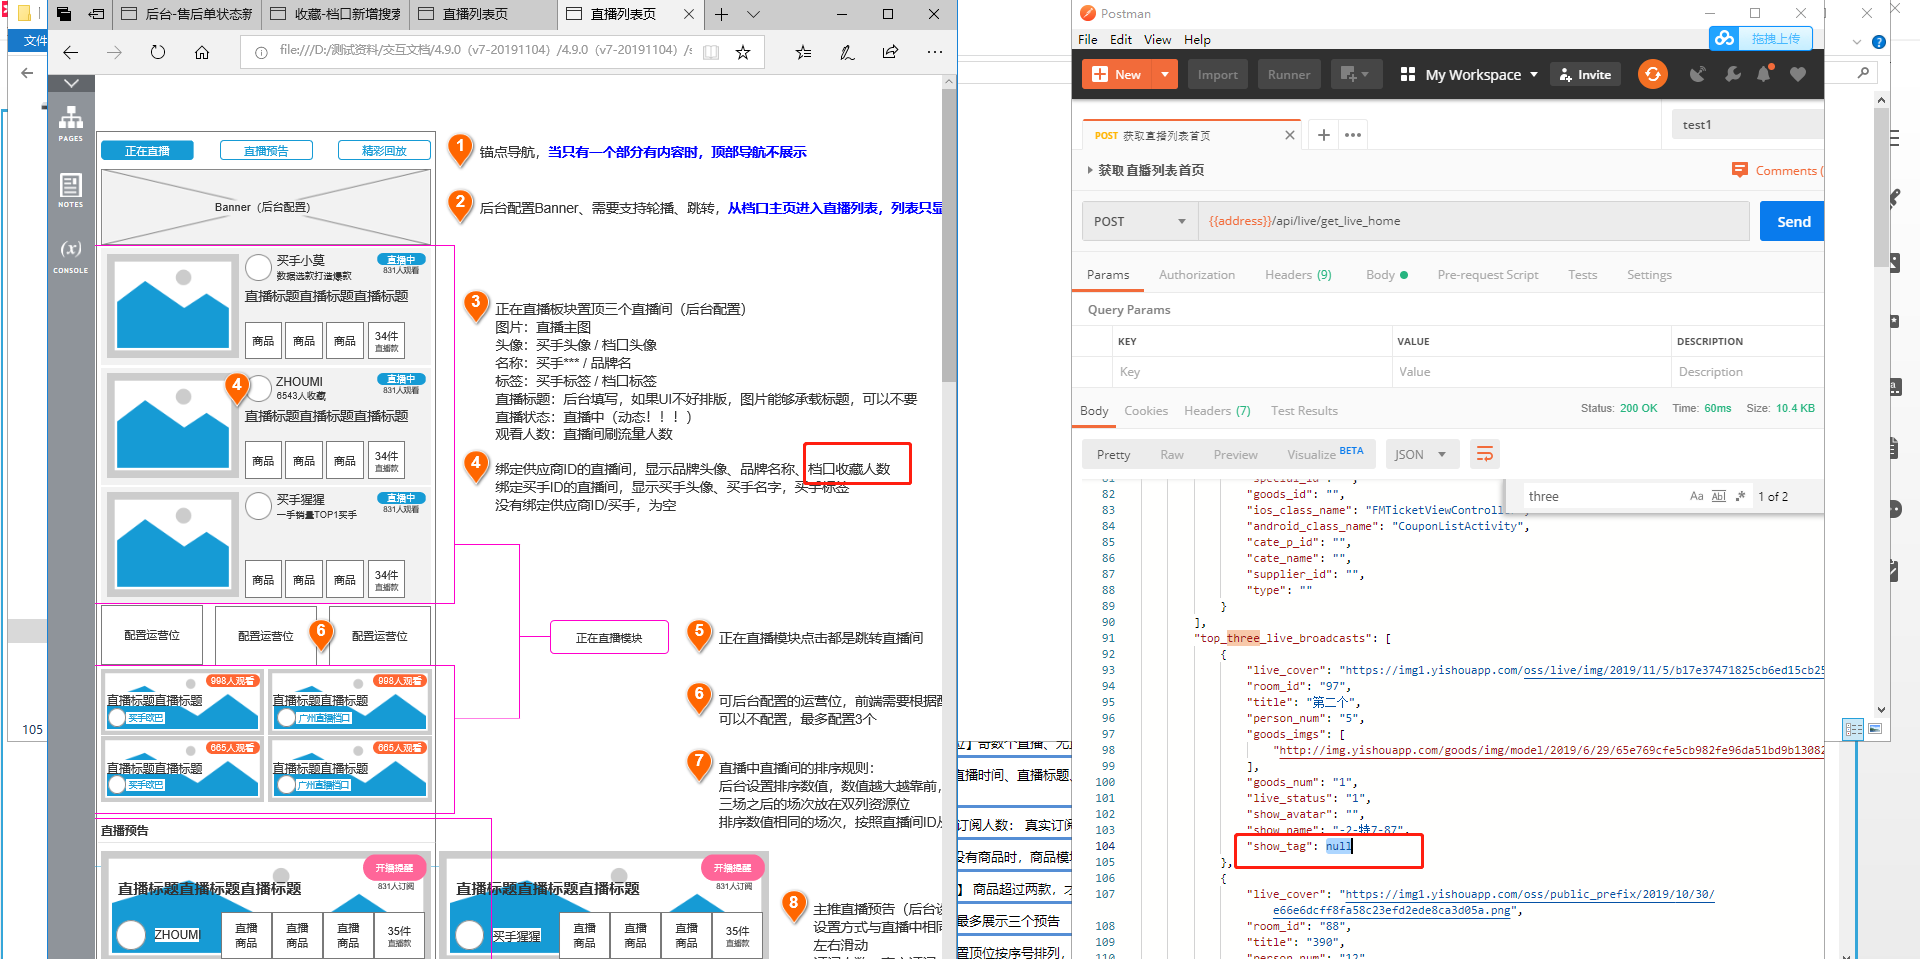Click 正在直播模块 flow box
The height and width of the screenshot is (959, 1920).
click(x=609, y=638)
